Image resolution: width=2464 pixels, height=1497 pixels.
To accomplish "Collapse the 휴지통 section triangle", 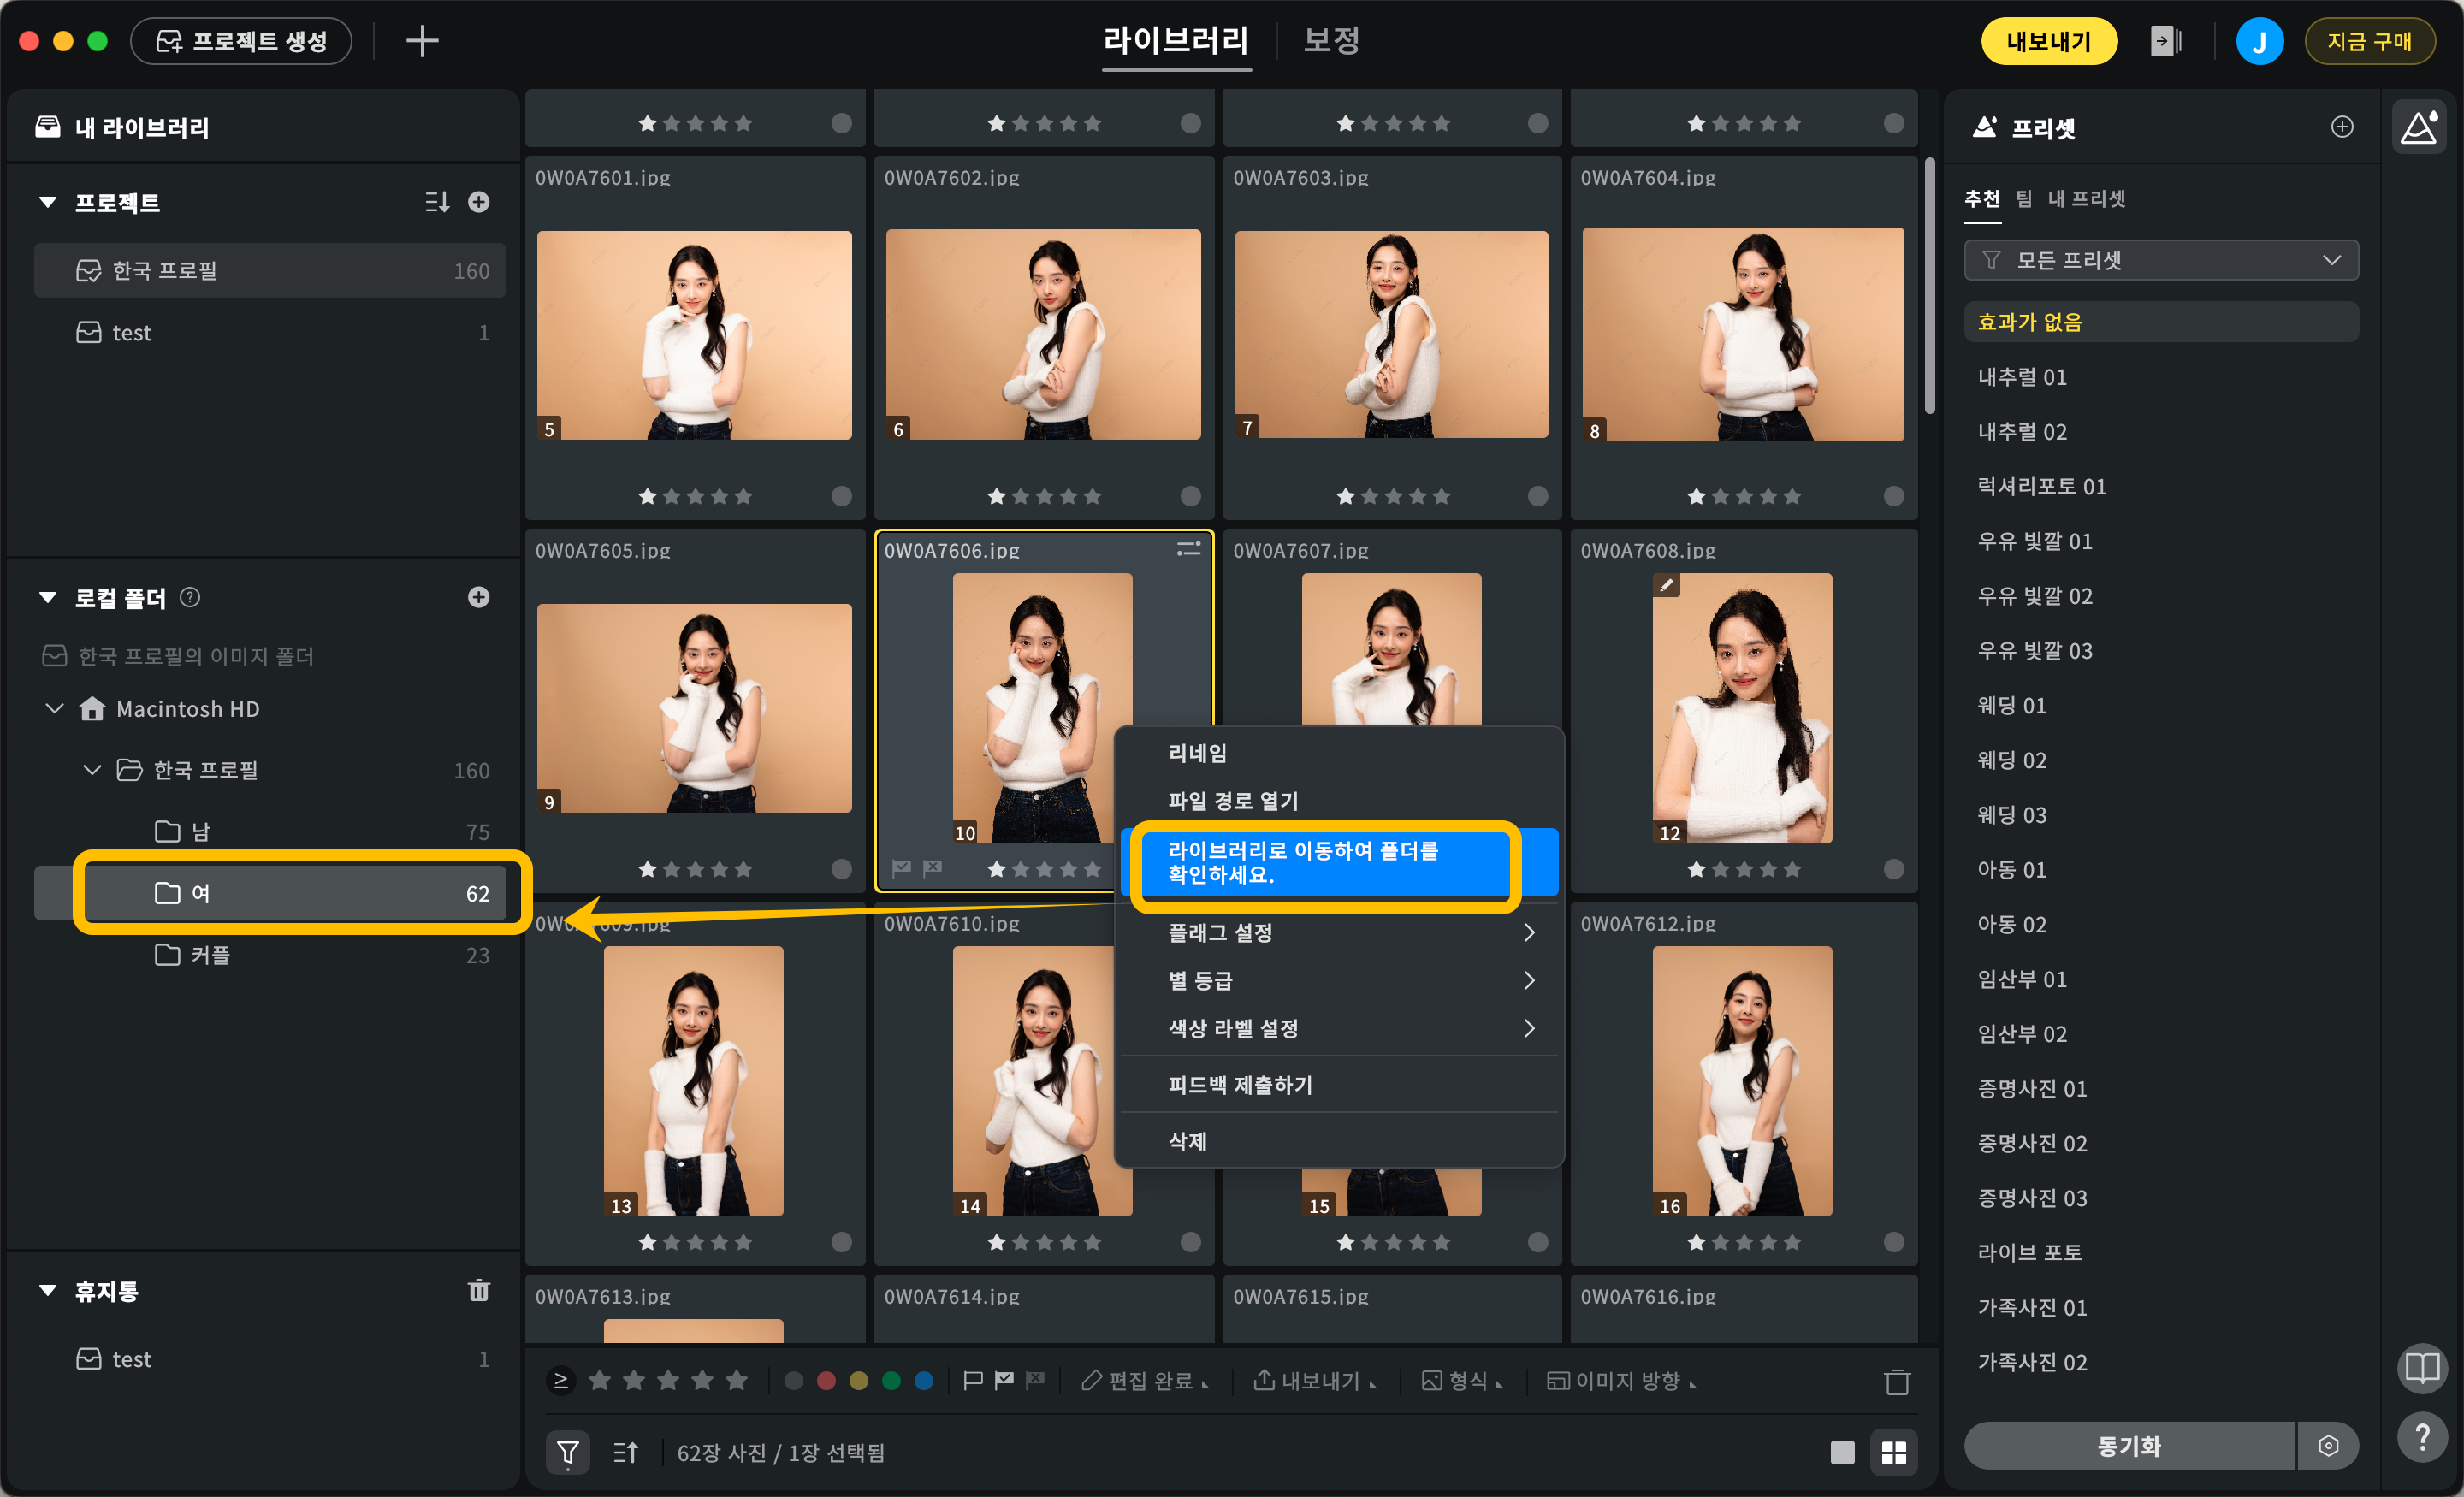I will pyautogui.click(x=47, y=1290).
